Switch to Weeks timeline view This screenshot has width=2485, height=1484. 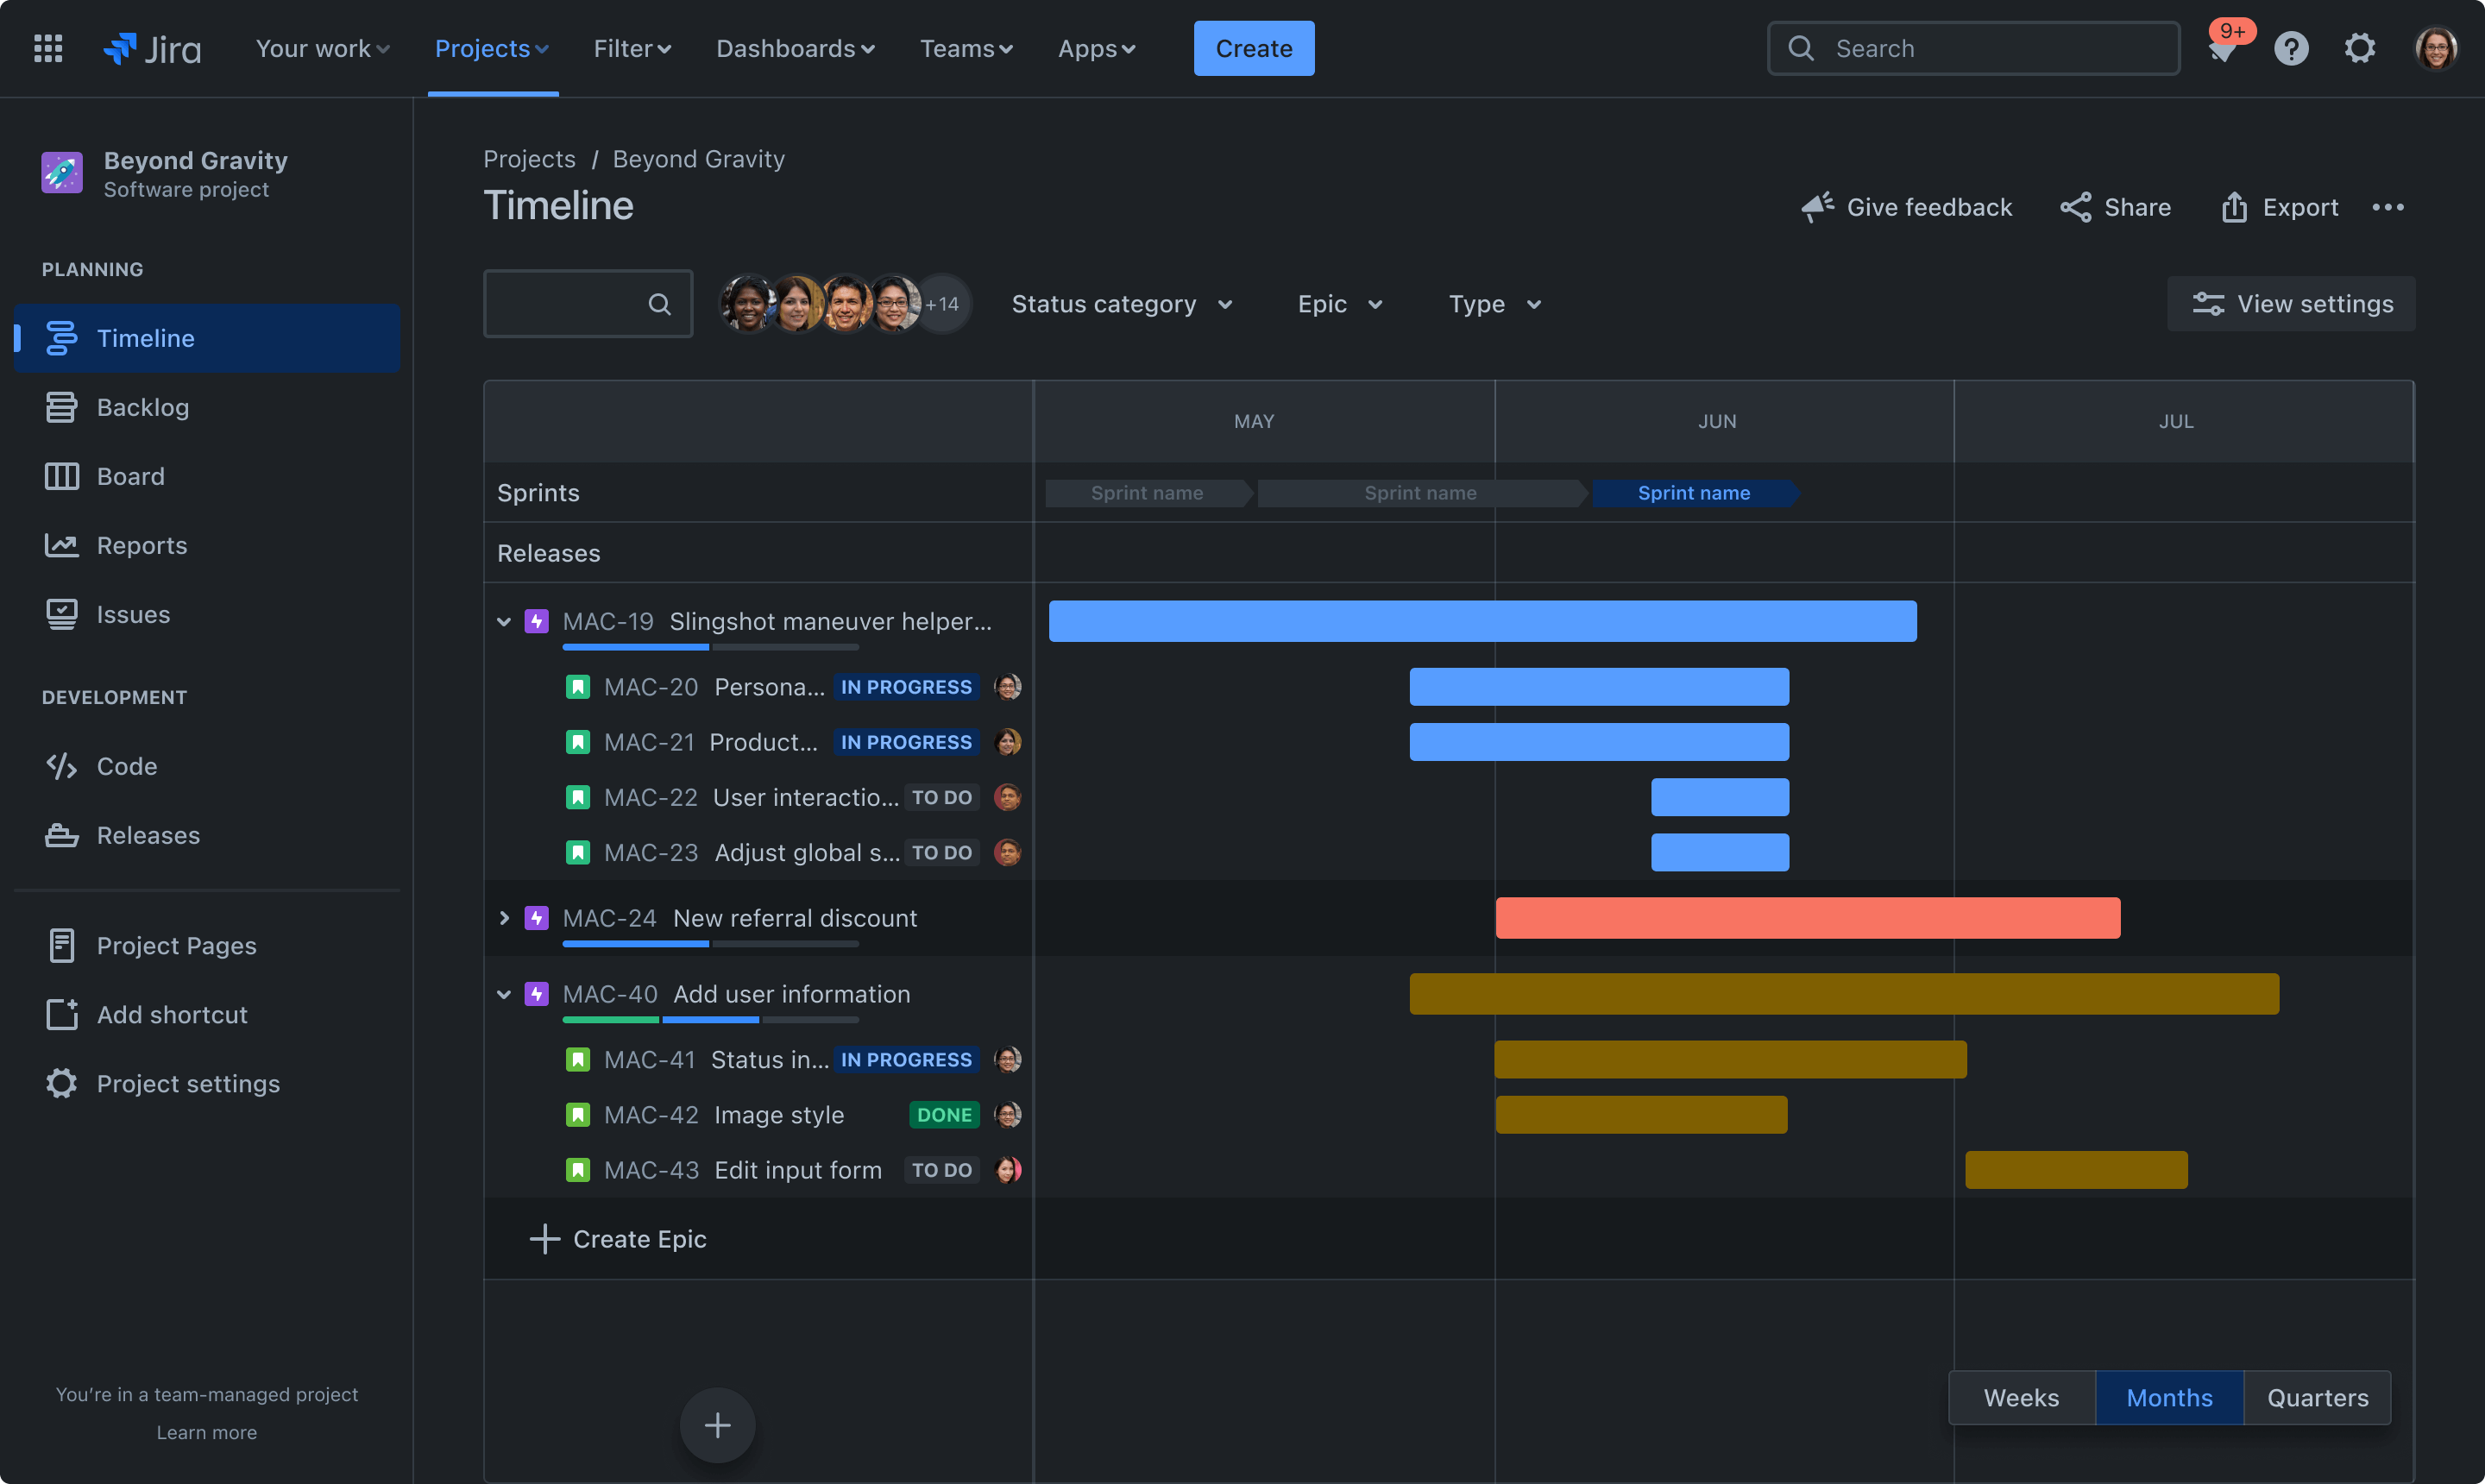[2021, 1398]
